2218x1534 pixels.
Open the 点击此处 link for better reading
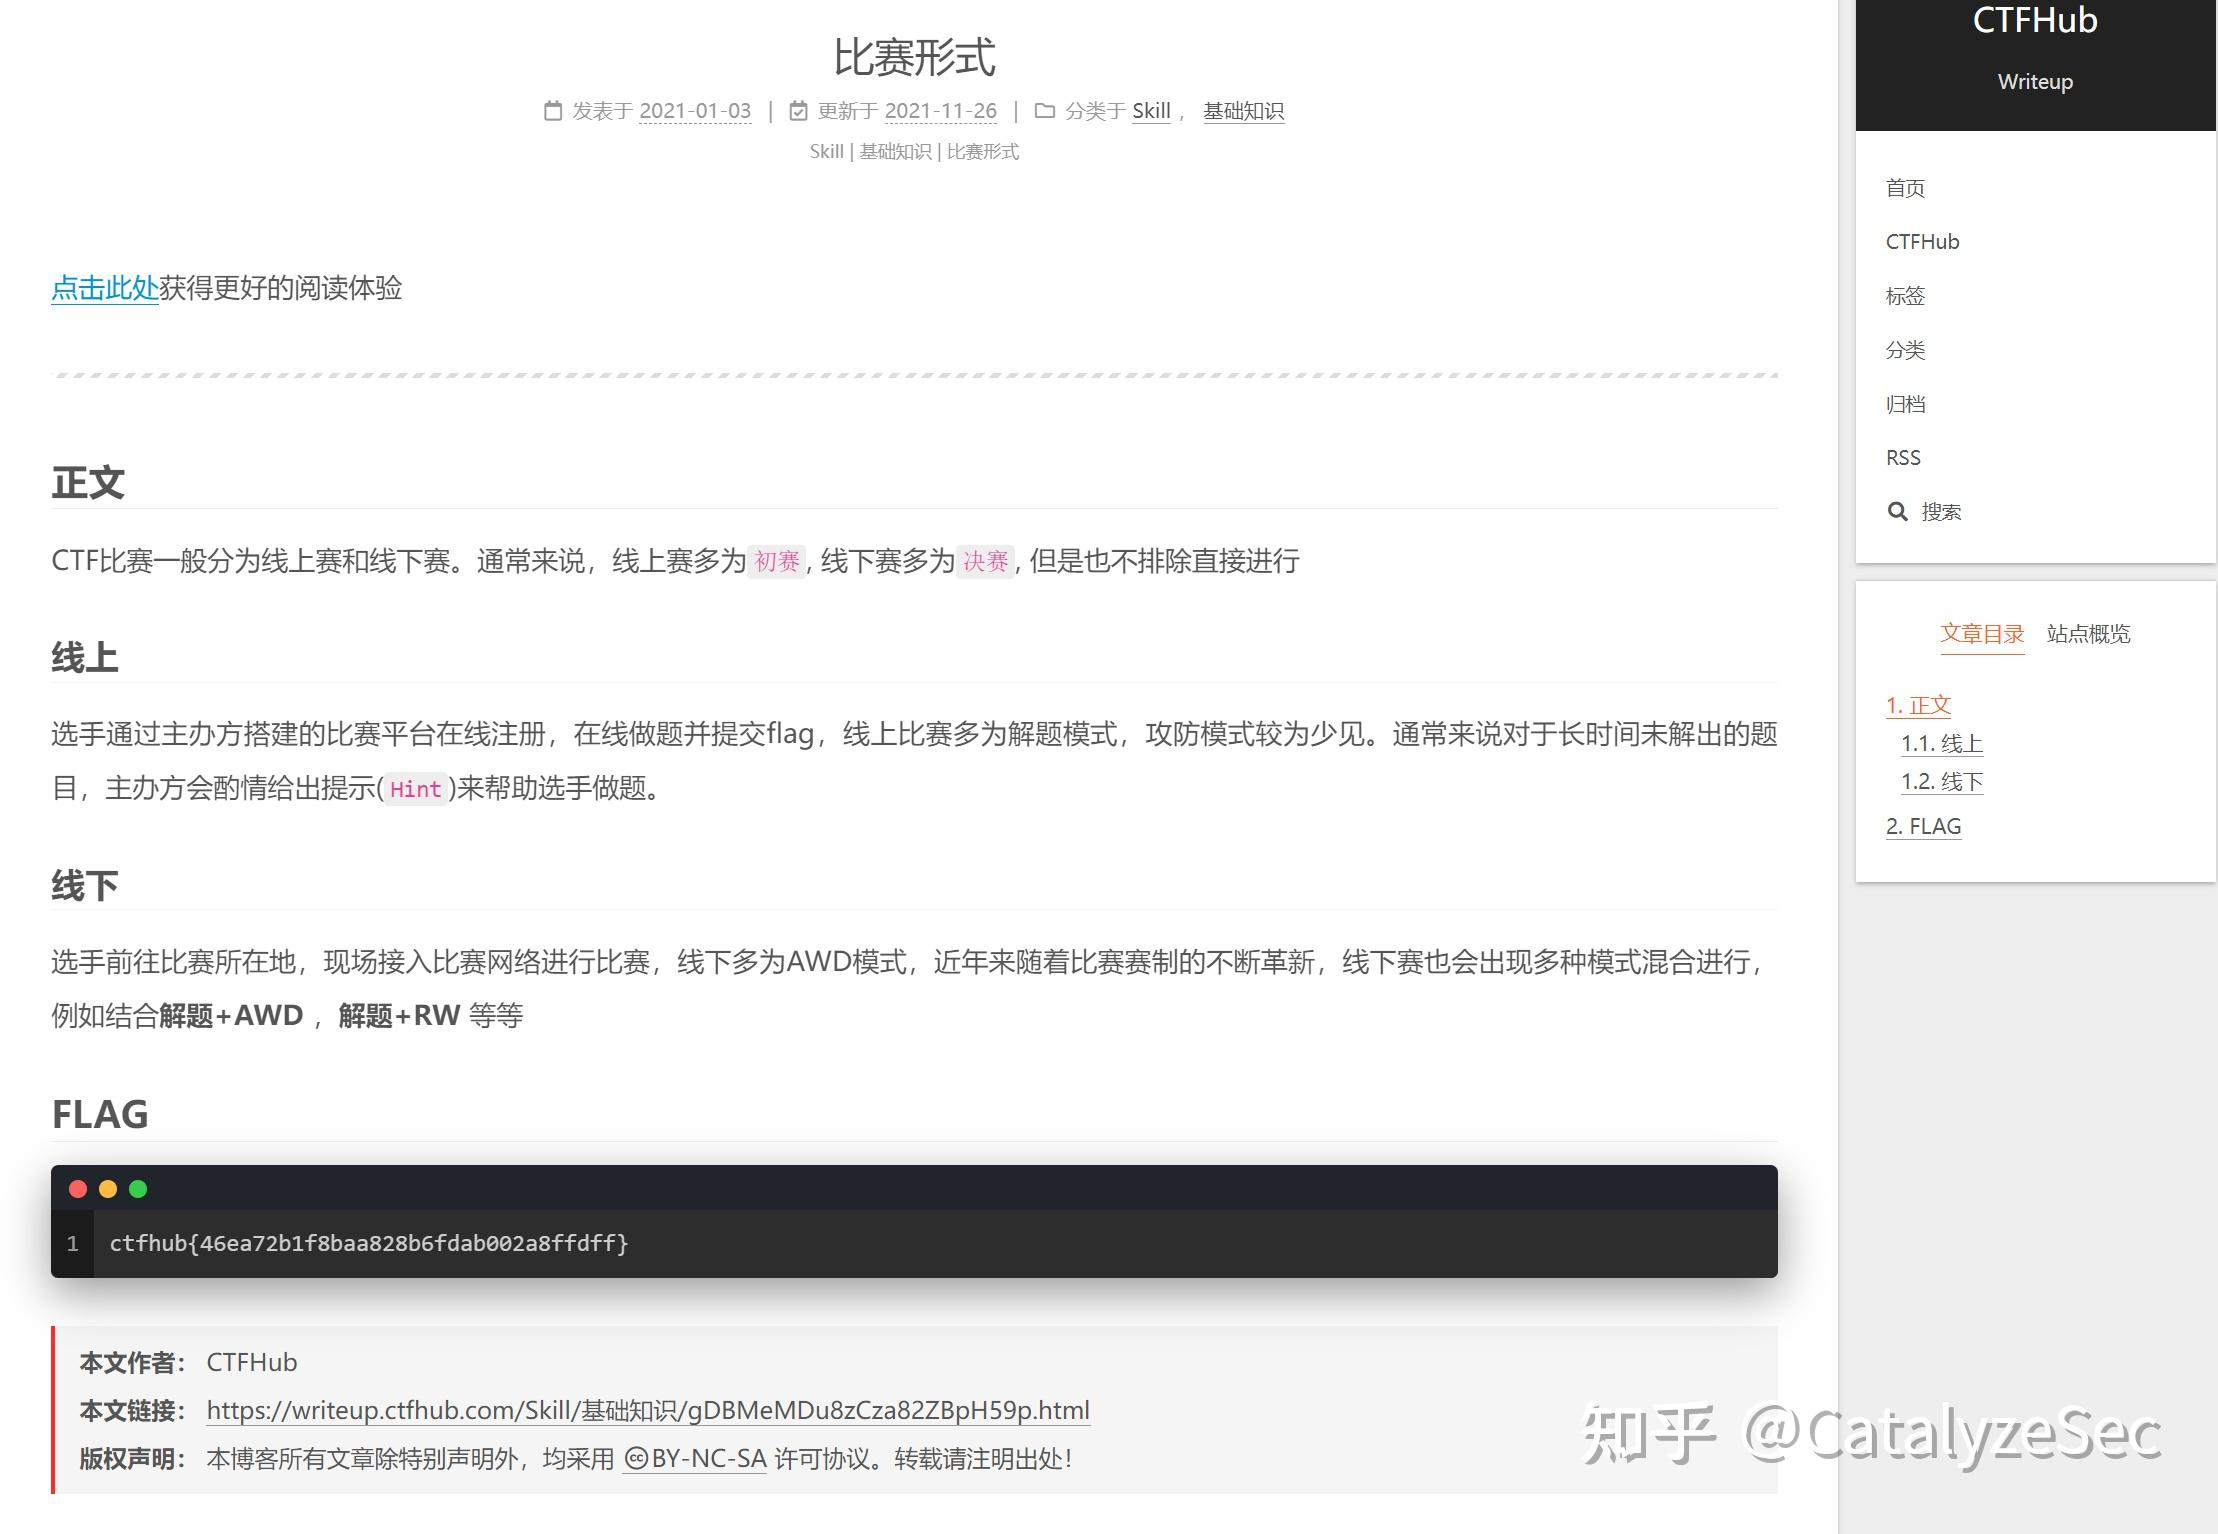click(x=104, y=289)
